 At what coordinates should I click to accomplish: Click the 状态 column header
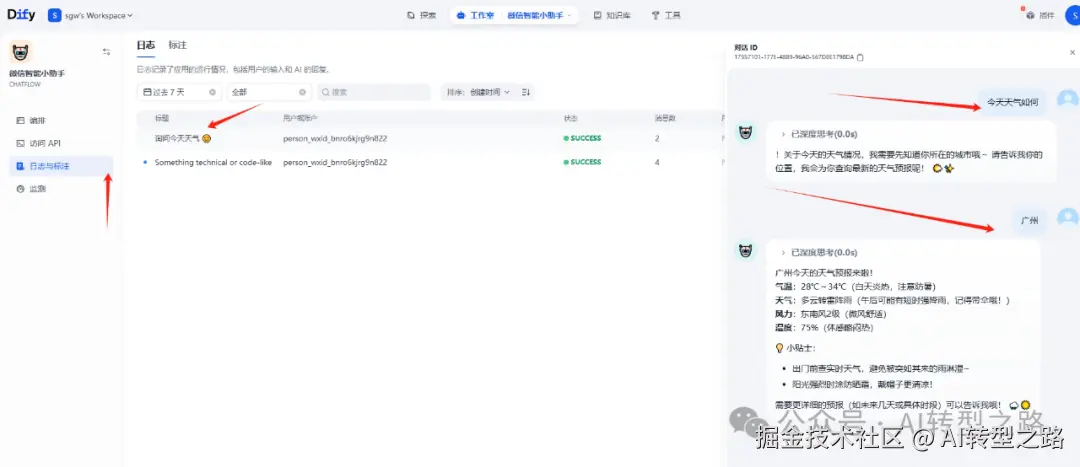click(571, 118)
